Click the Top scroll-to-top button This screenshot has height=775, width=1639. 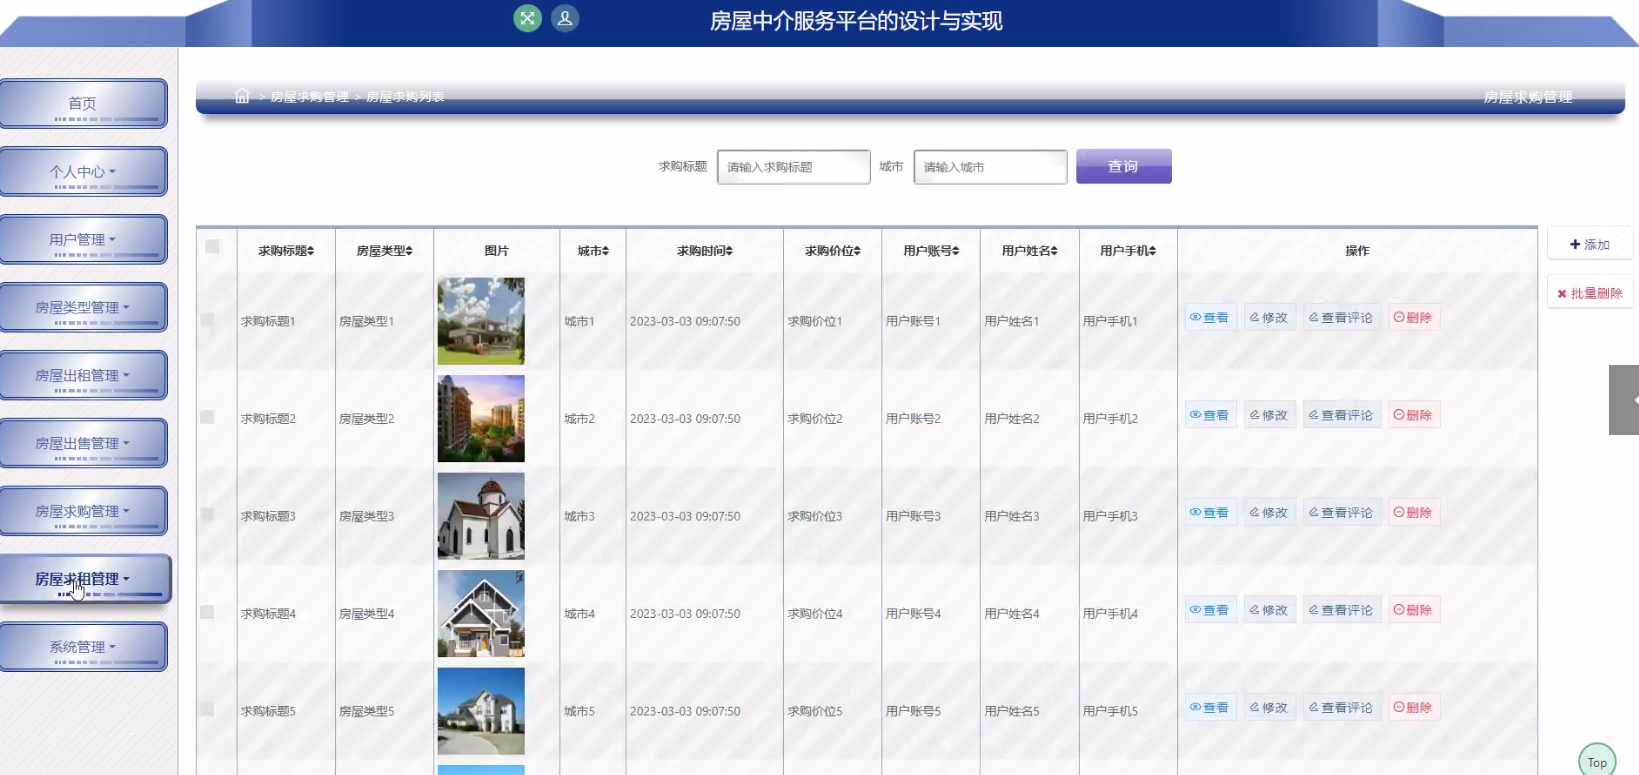1597,761
